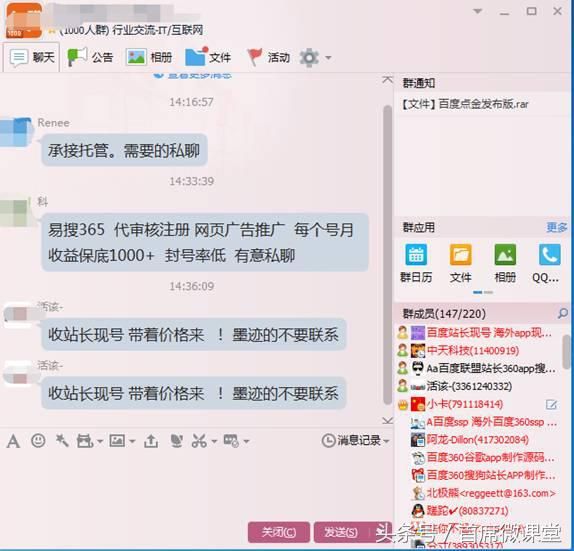
Task: Click Renee's avatar in the chat
Action: pos(15,132)
